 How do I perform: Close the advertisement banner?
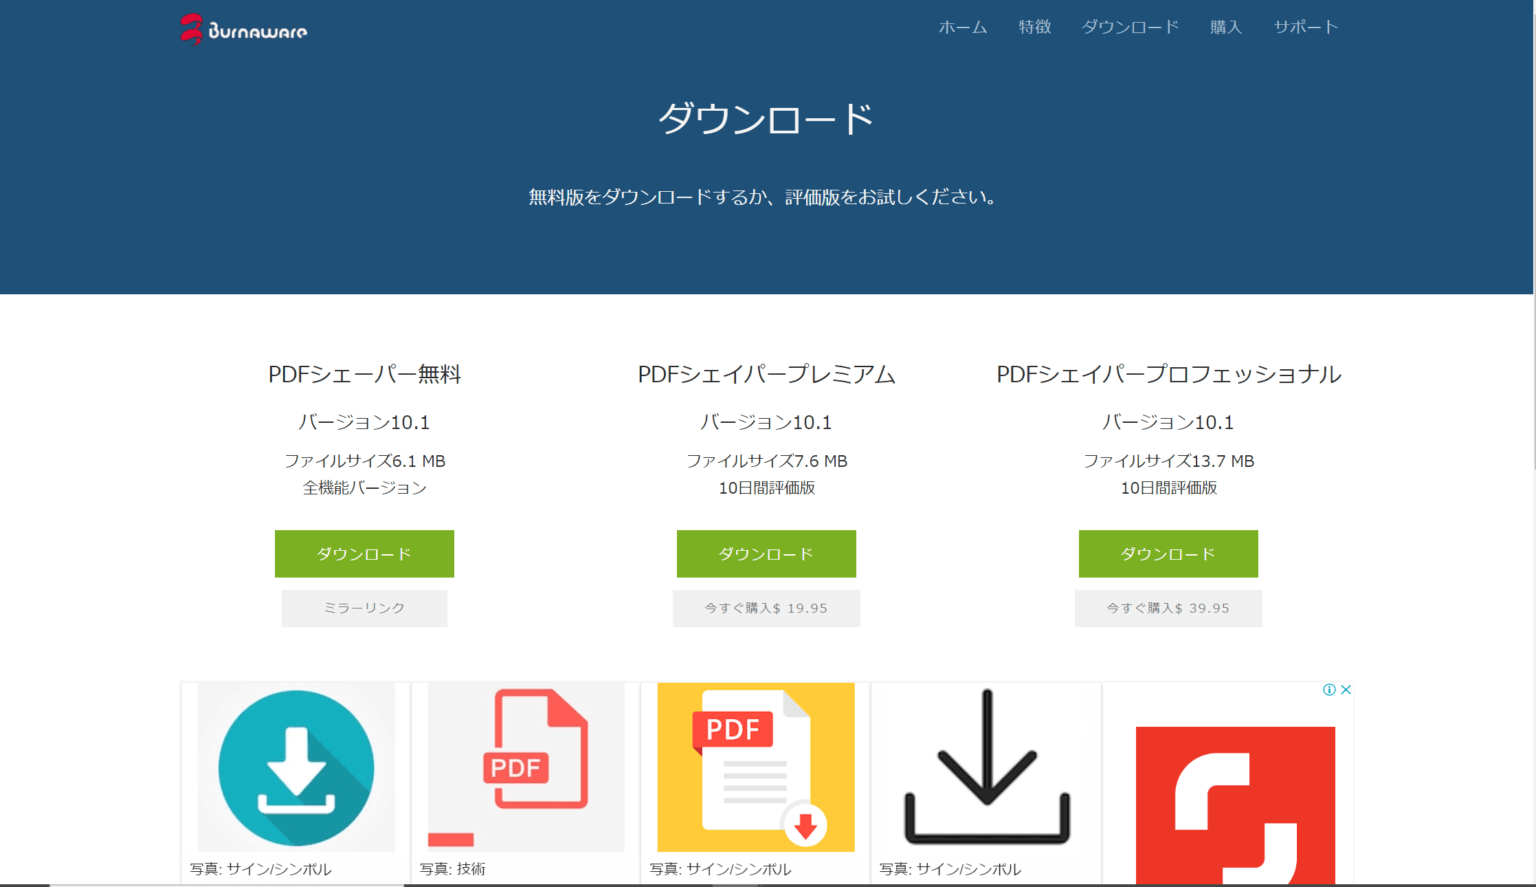[1346, 690]
